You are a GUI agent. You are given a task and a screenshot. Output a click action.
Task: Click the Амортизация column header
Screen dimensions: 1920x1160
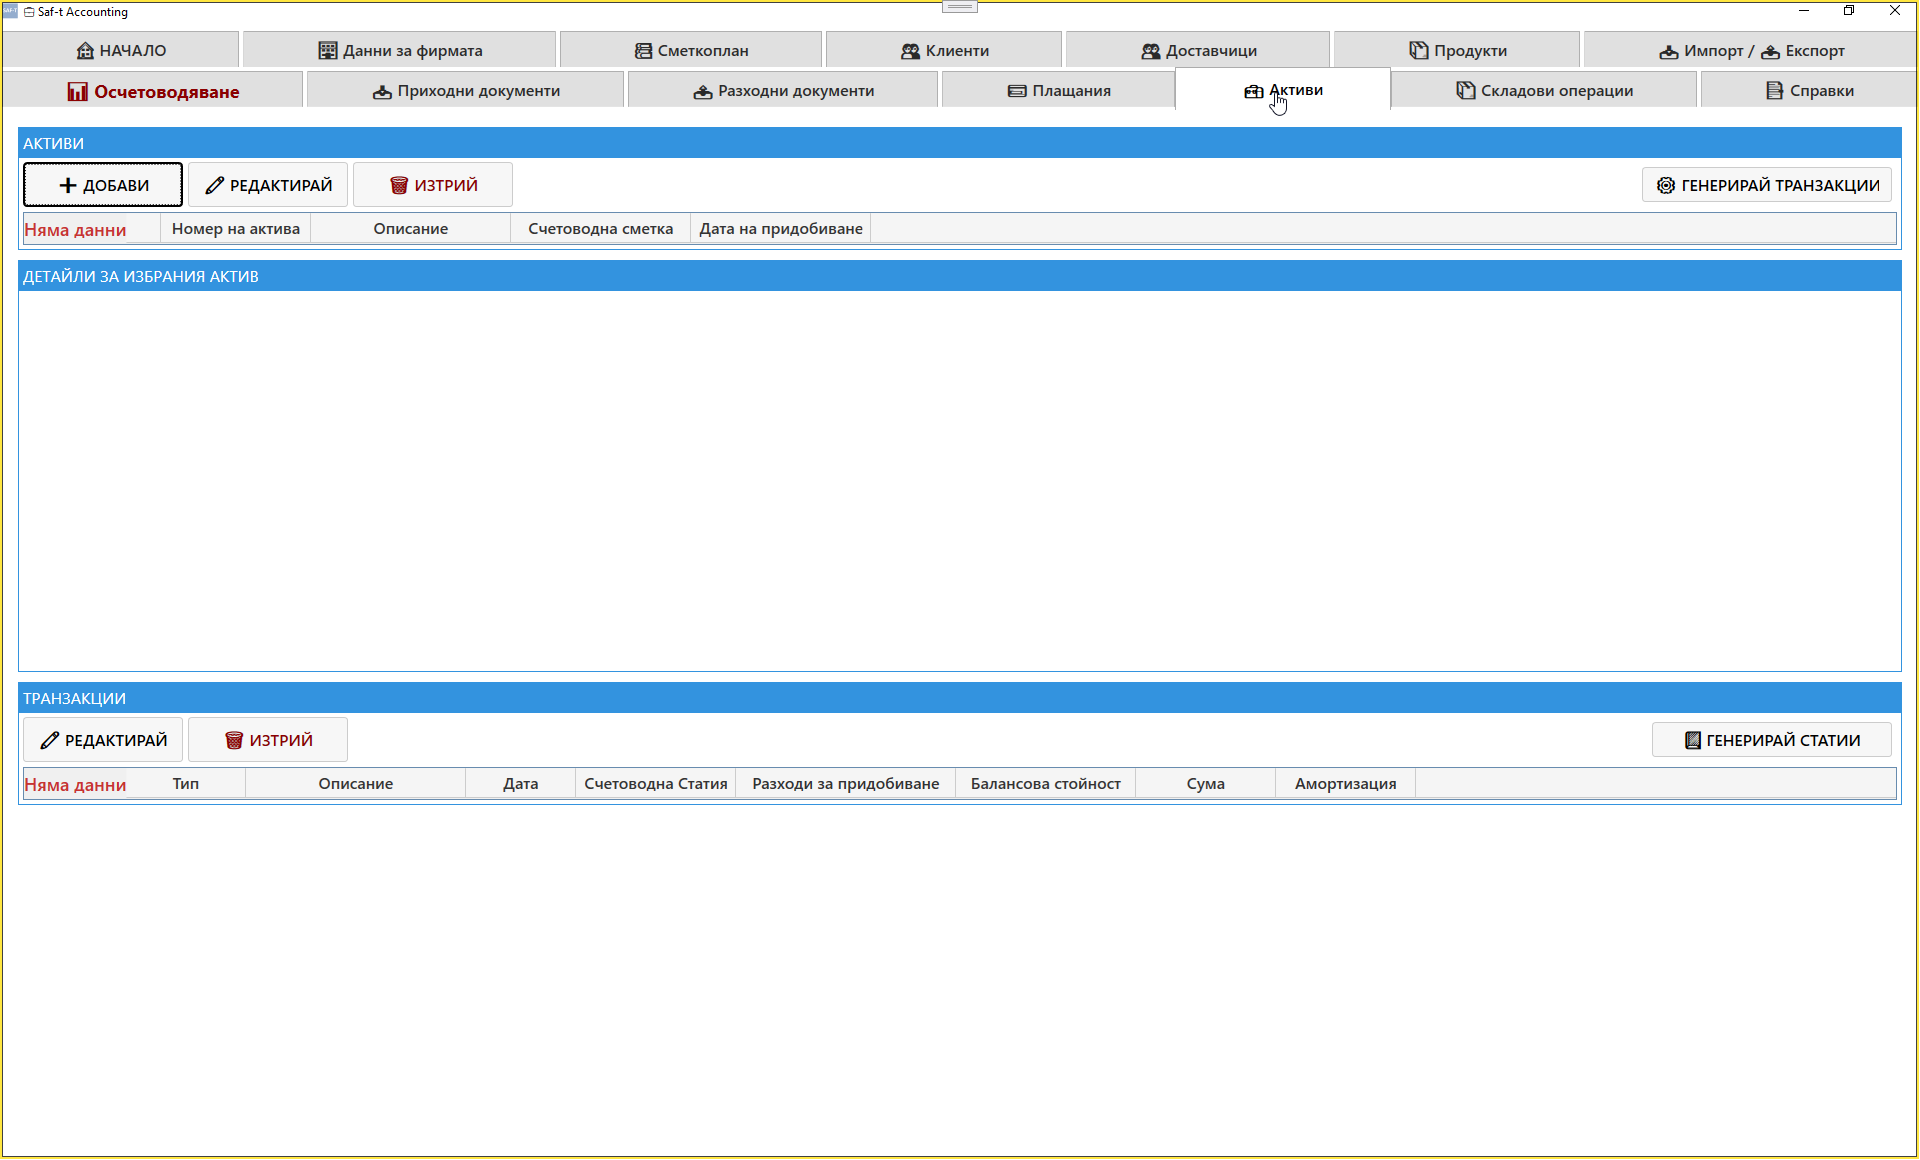click(1346, 784)
